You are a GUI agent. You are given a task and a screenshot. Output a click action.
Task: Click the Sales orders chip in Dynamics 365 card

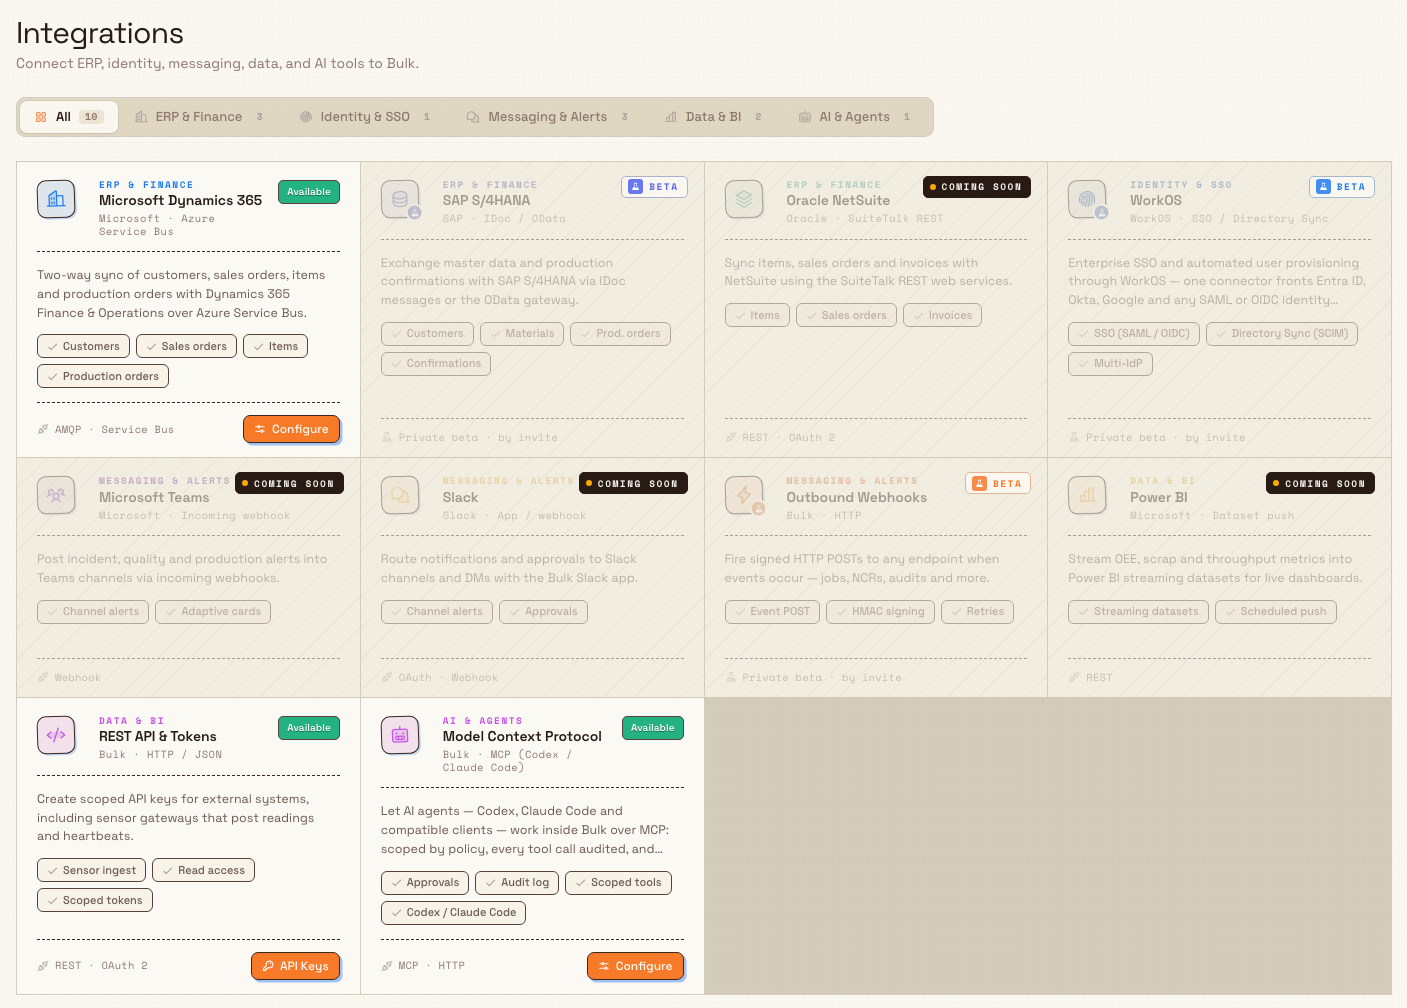click(x=186, y=346)
